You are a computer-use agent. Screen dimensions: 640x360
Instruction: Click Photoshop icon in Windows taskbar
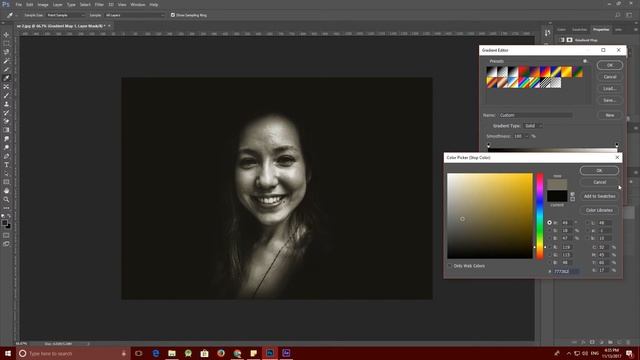(270, 353)
